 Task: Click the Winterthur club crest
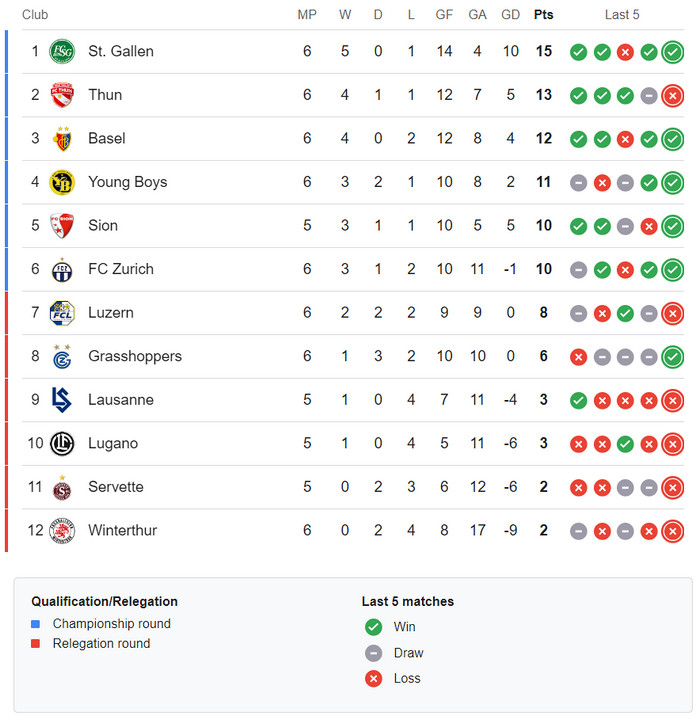coord(62,531)
